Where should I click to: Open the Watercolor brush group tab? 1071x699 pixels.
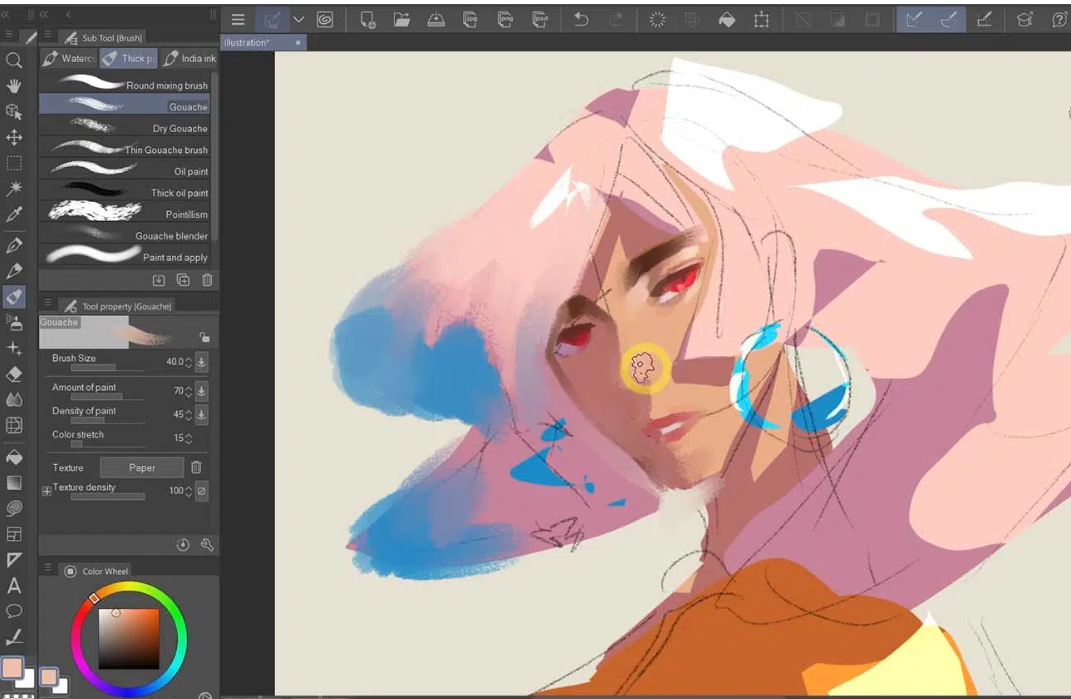(68, 59)
